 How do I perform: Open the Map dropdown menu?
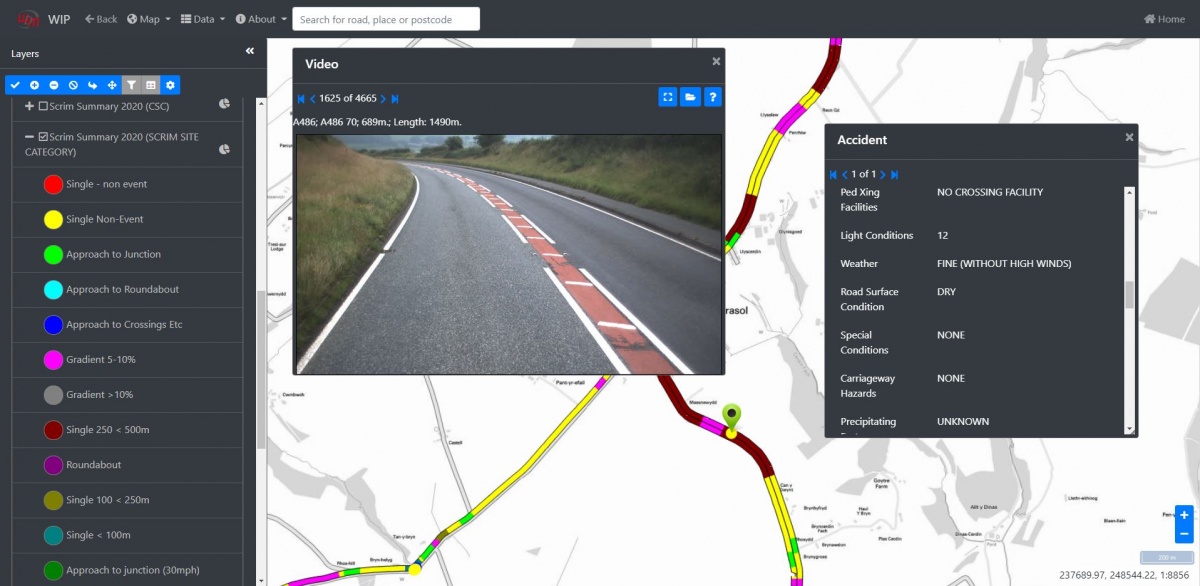click(x=149, y=19)
